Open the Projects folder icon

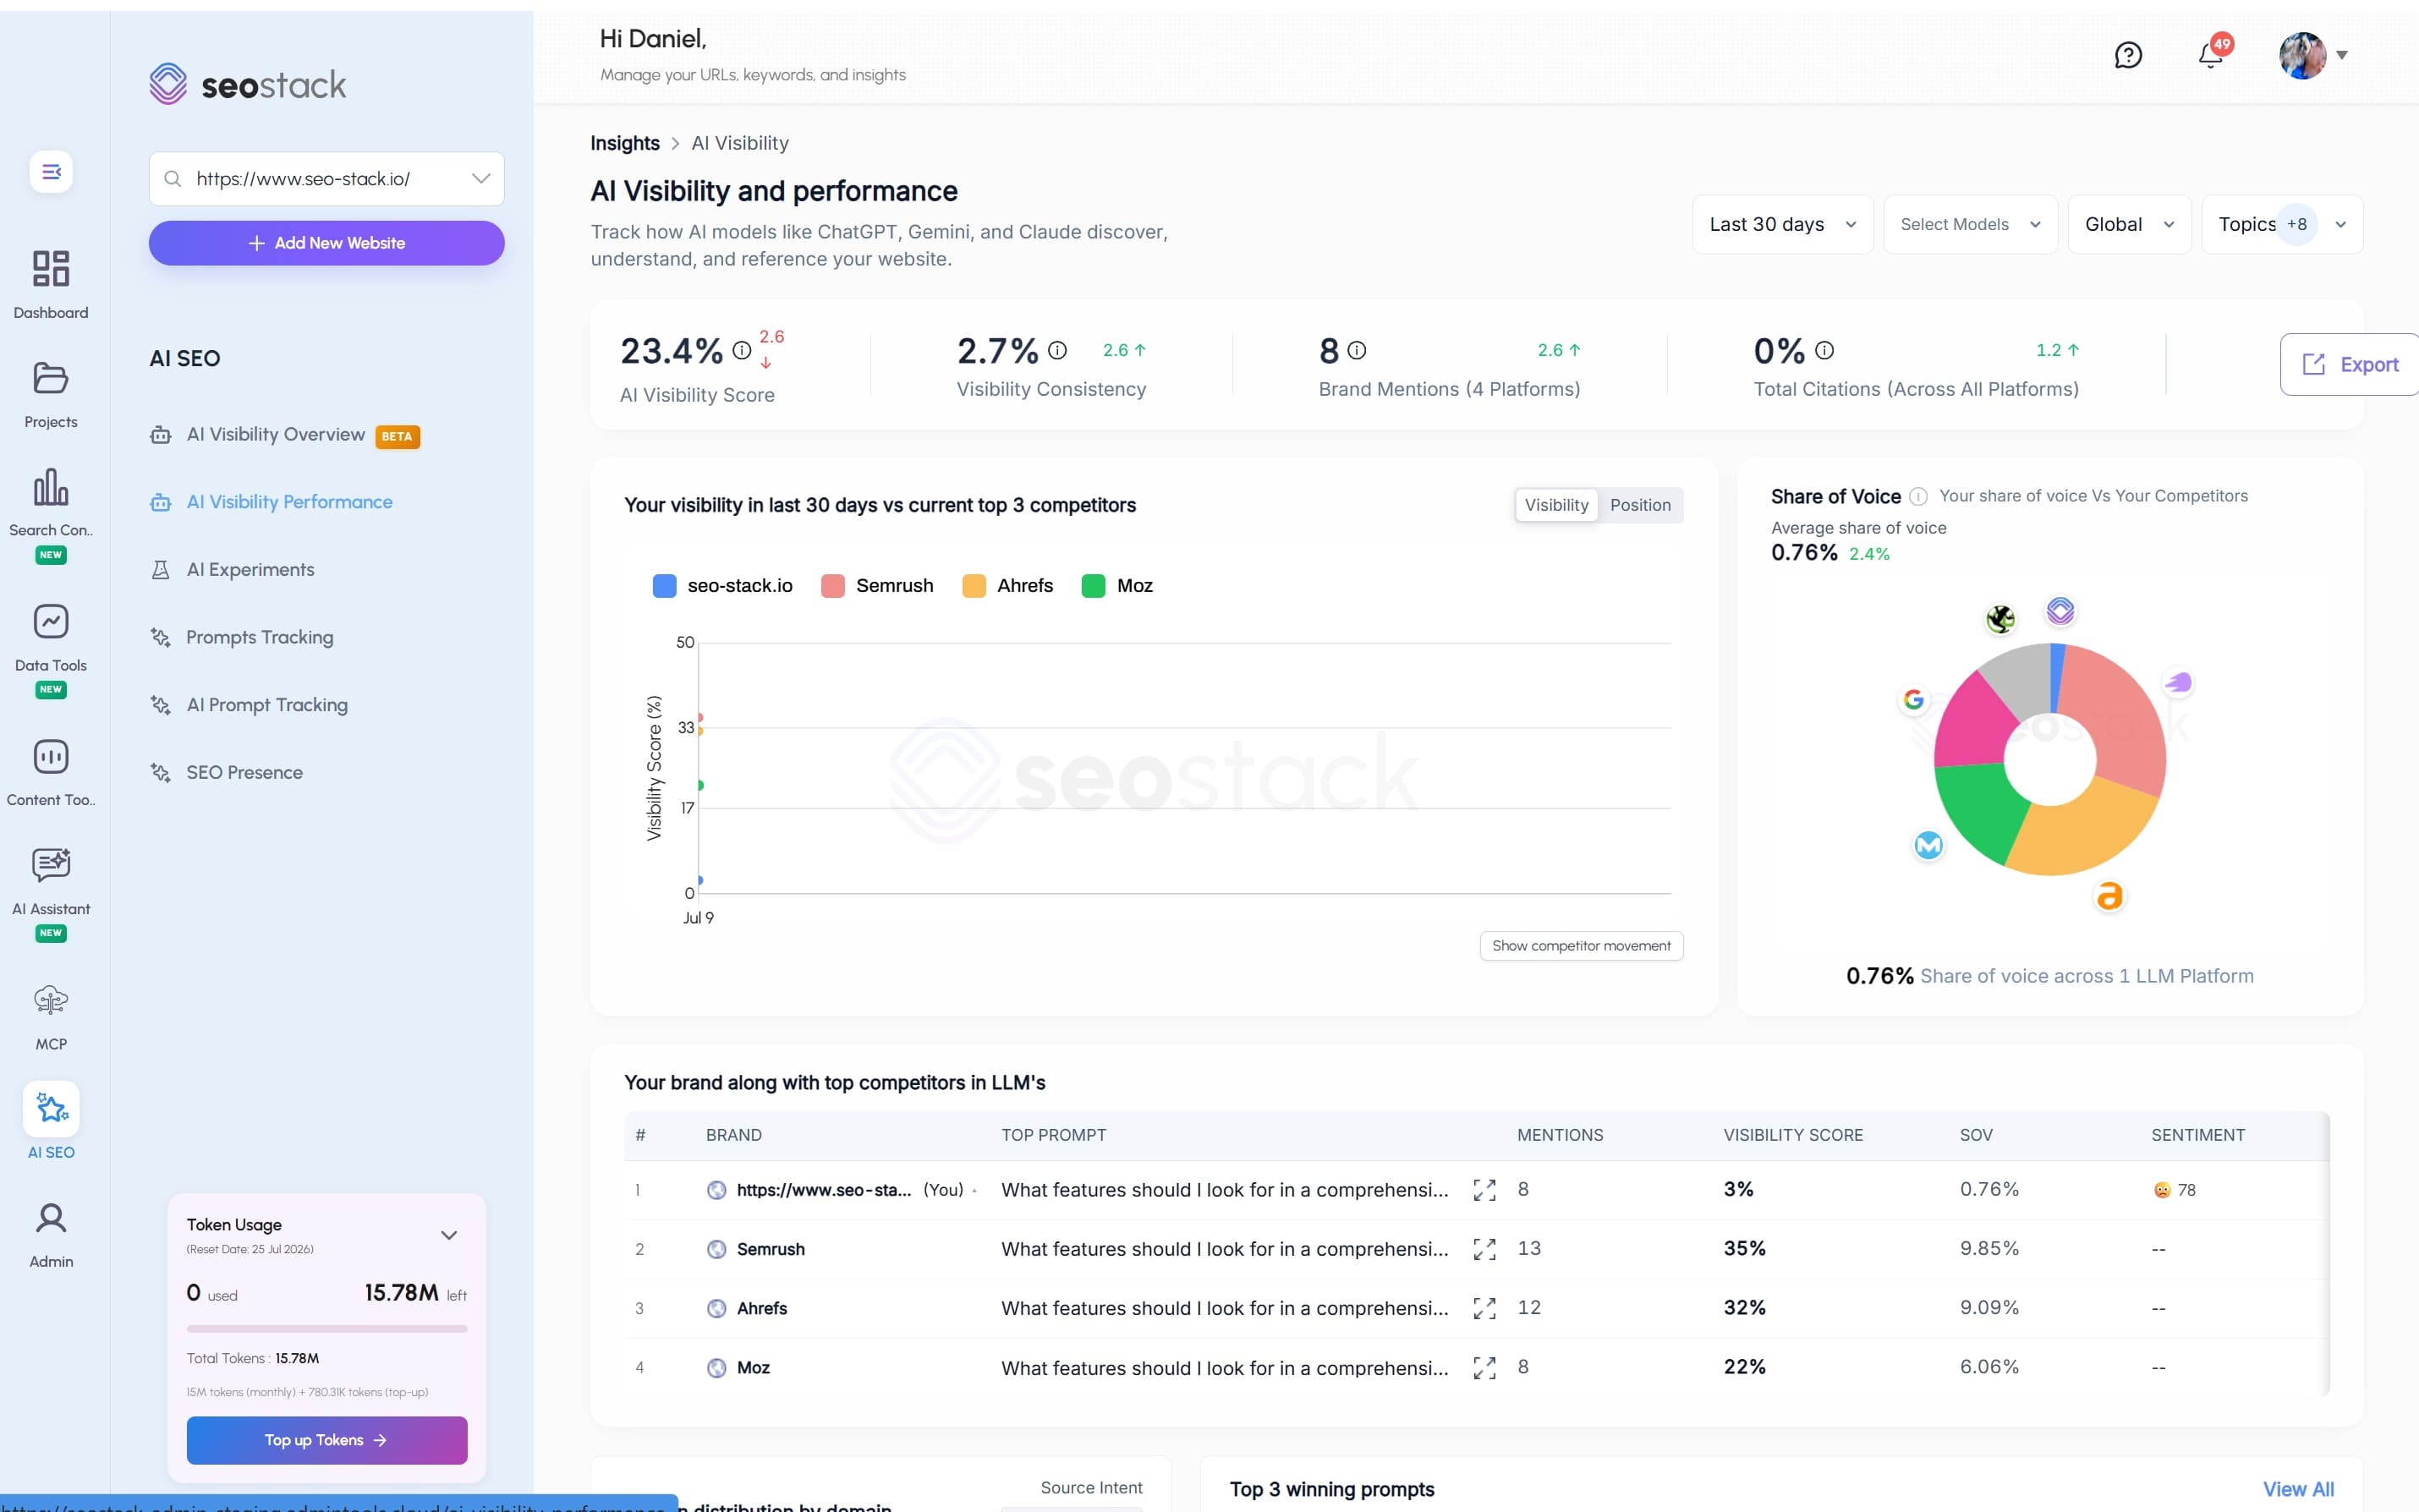(x=51, y=378)
